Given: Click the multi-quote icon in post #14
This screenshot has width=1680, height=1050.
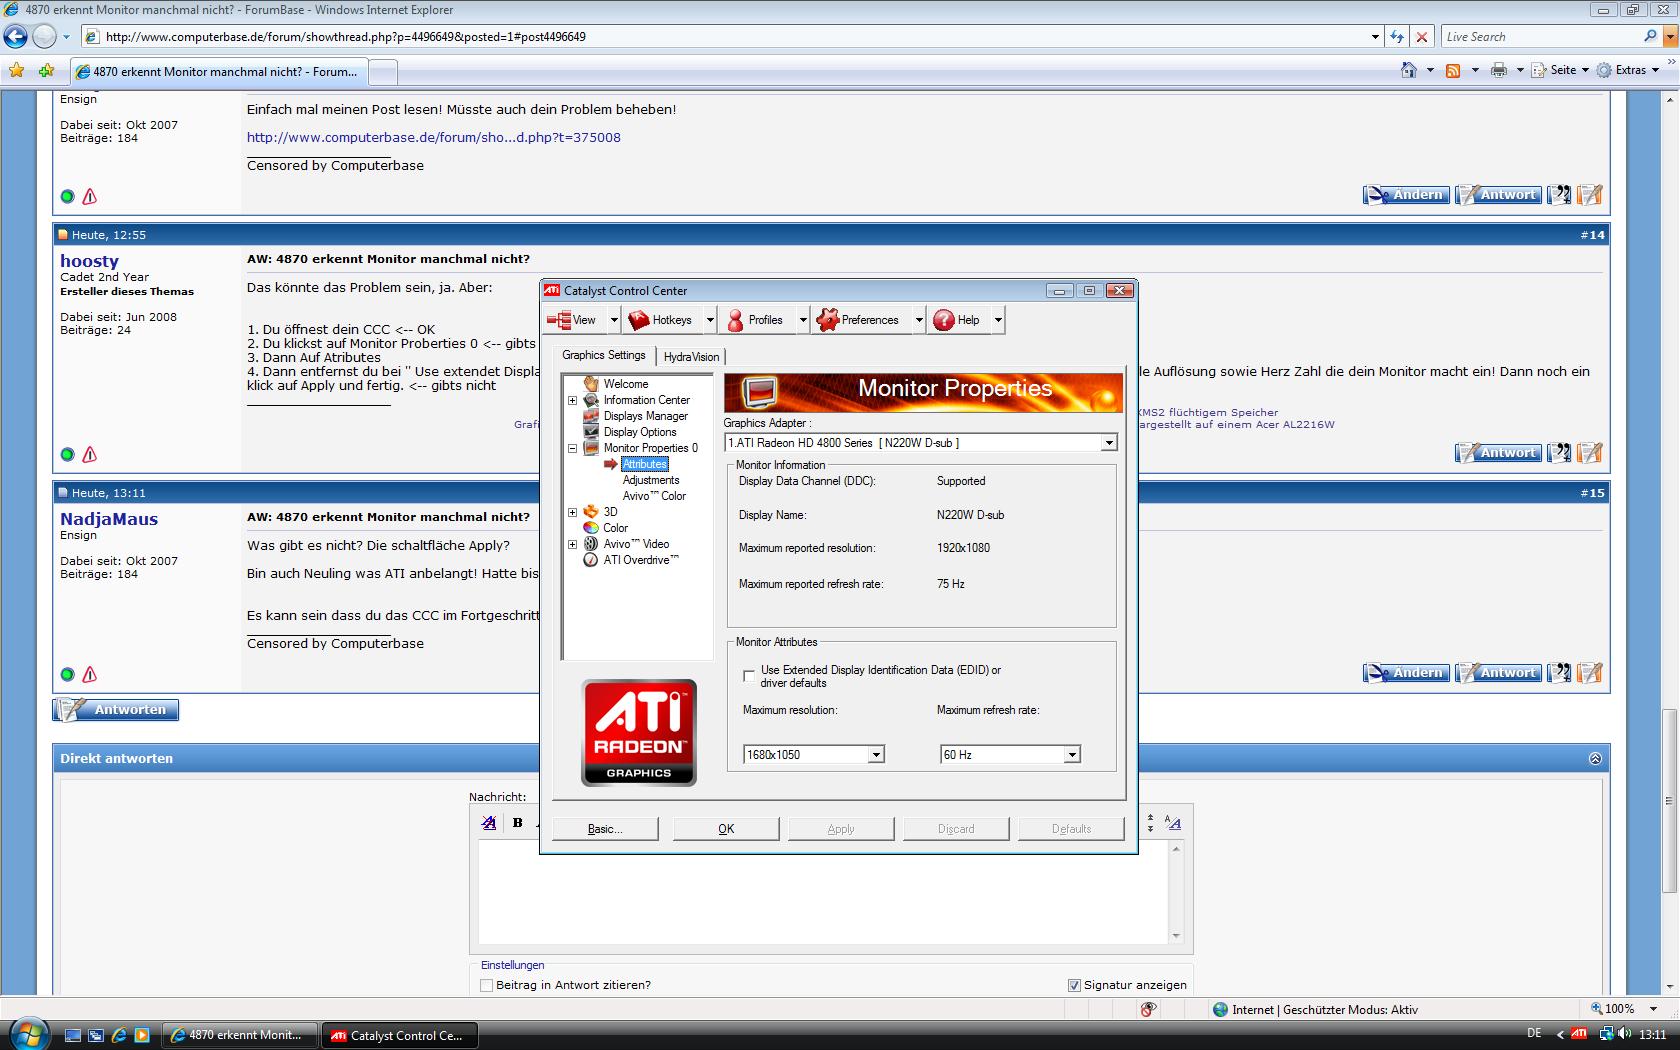Looking at the screenshot, I should click(1559, 453).
